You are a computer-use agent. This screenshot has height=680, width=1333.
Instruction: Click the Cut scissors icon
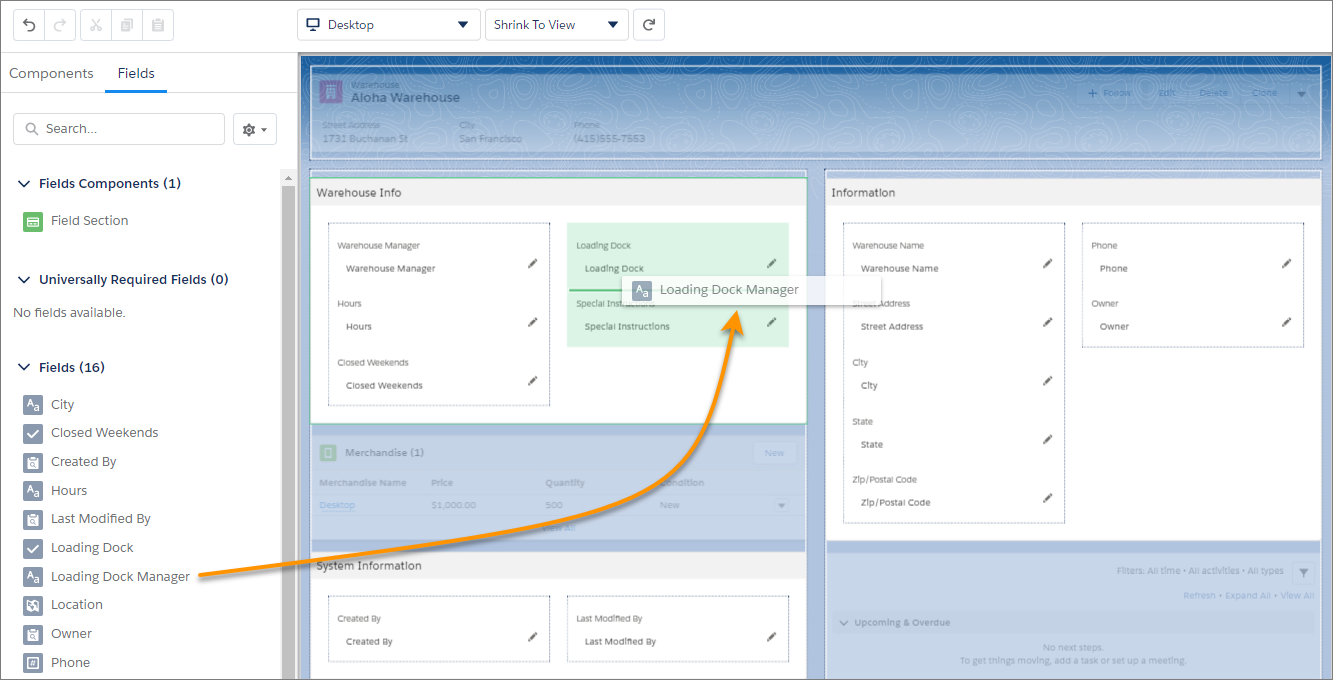97,25
